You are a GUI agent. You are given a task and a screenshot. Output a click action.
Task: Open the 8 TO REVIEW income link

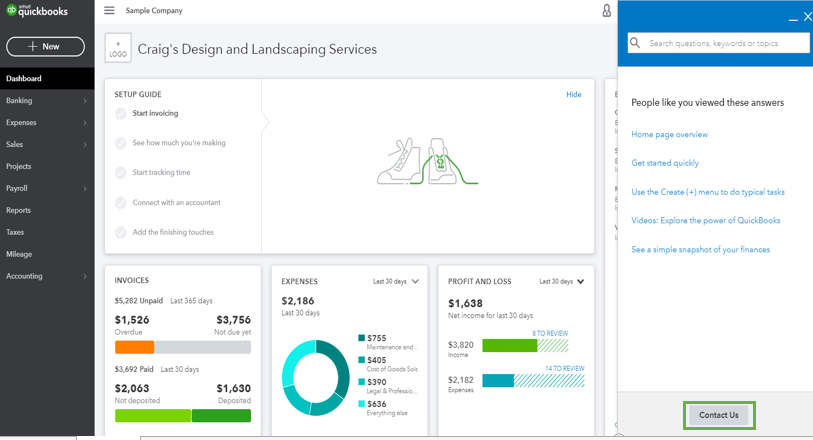(550, 333)
